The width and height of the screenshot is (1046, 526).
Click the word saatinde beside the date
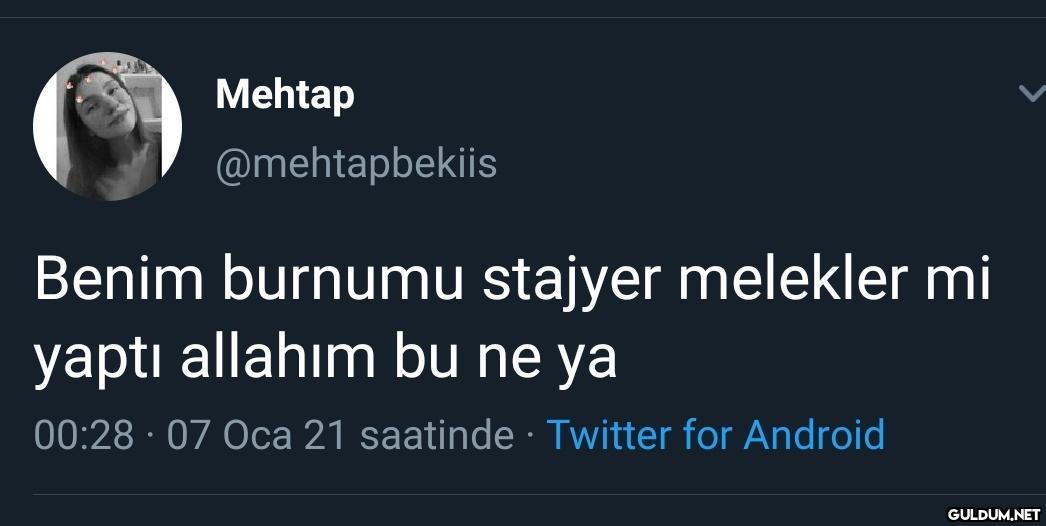coord(436,435)
